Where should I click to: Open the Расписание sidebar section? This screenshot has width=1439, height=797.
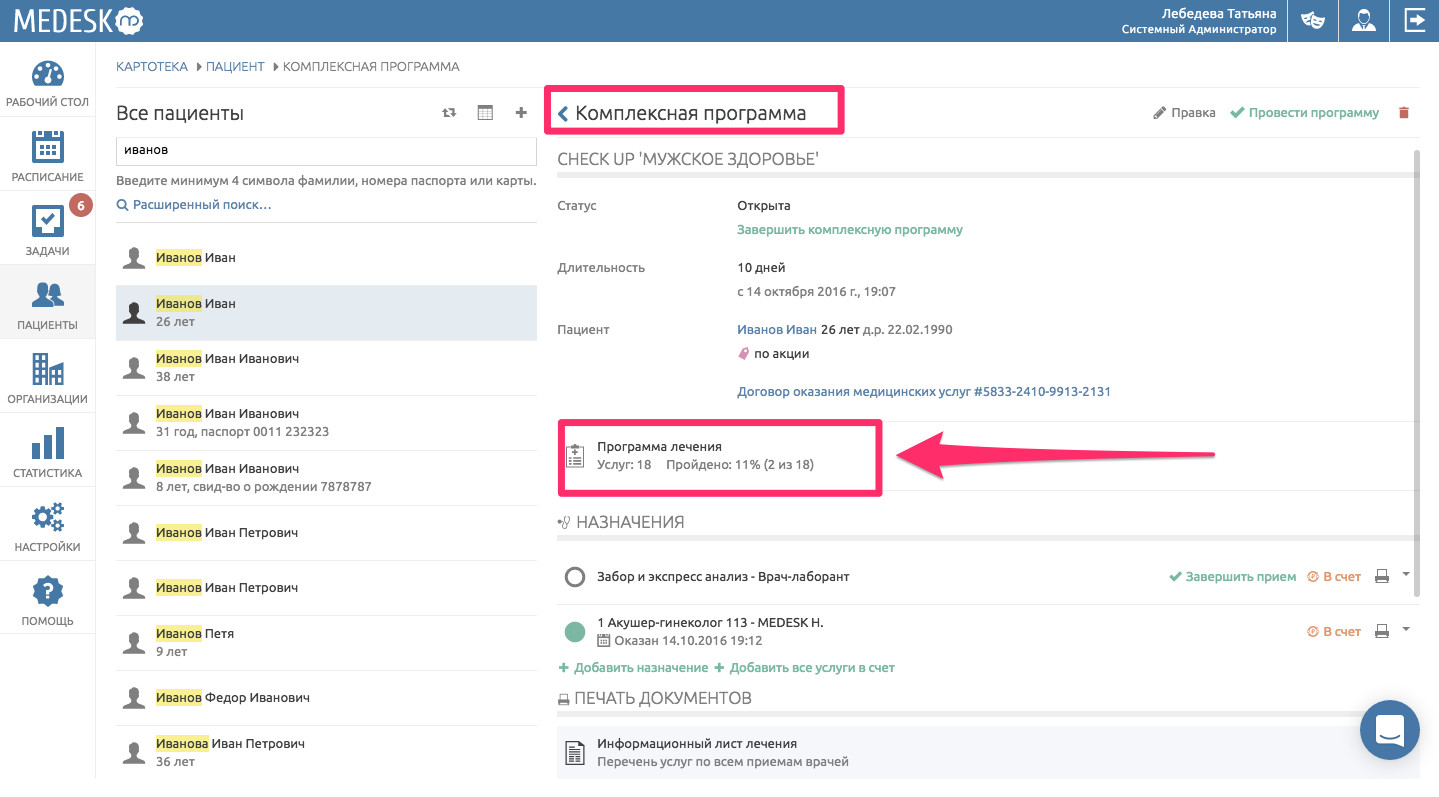47,157
